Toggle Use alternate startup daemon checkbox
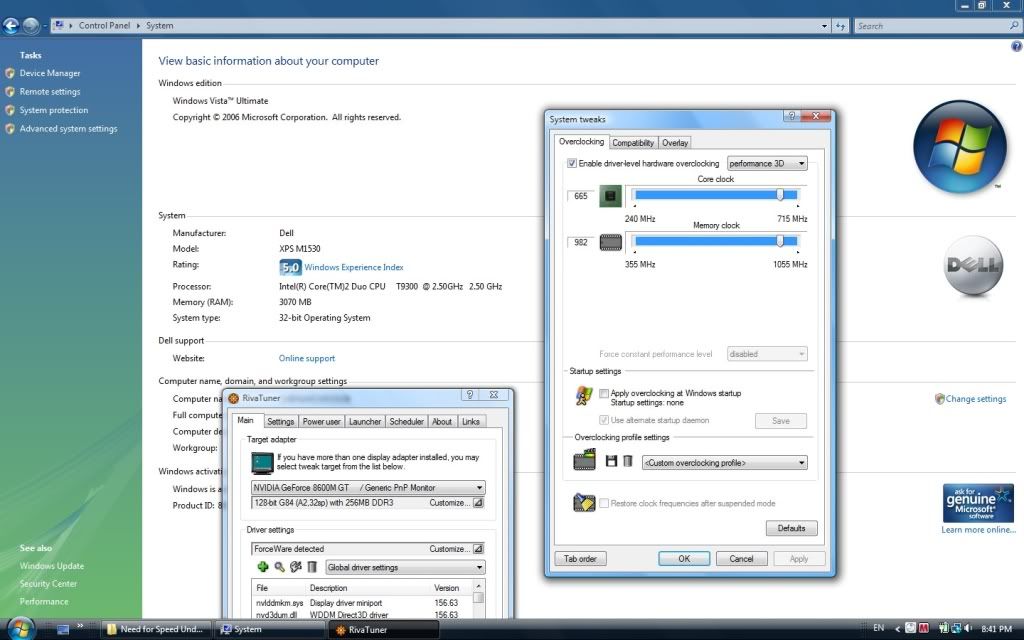The height and width of the screenshot is (640, 1024). click(x=604, y=420)
